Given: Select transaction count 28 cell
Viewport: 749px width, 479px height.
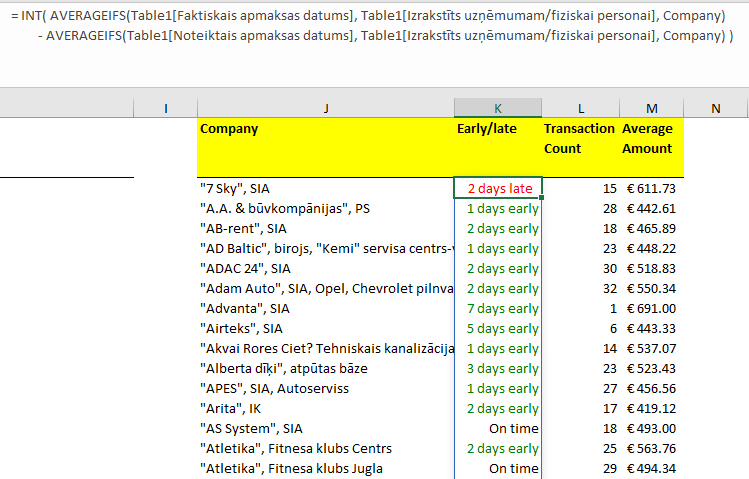Looking at the screenshot, I should 581,208.
